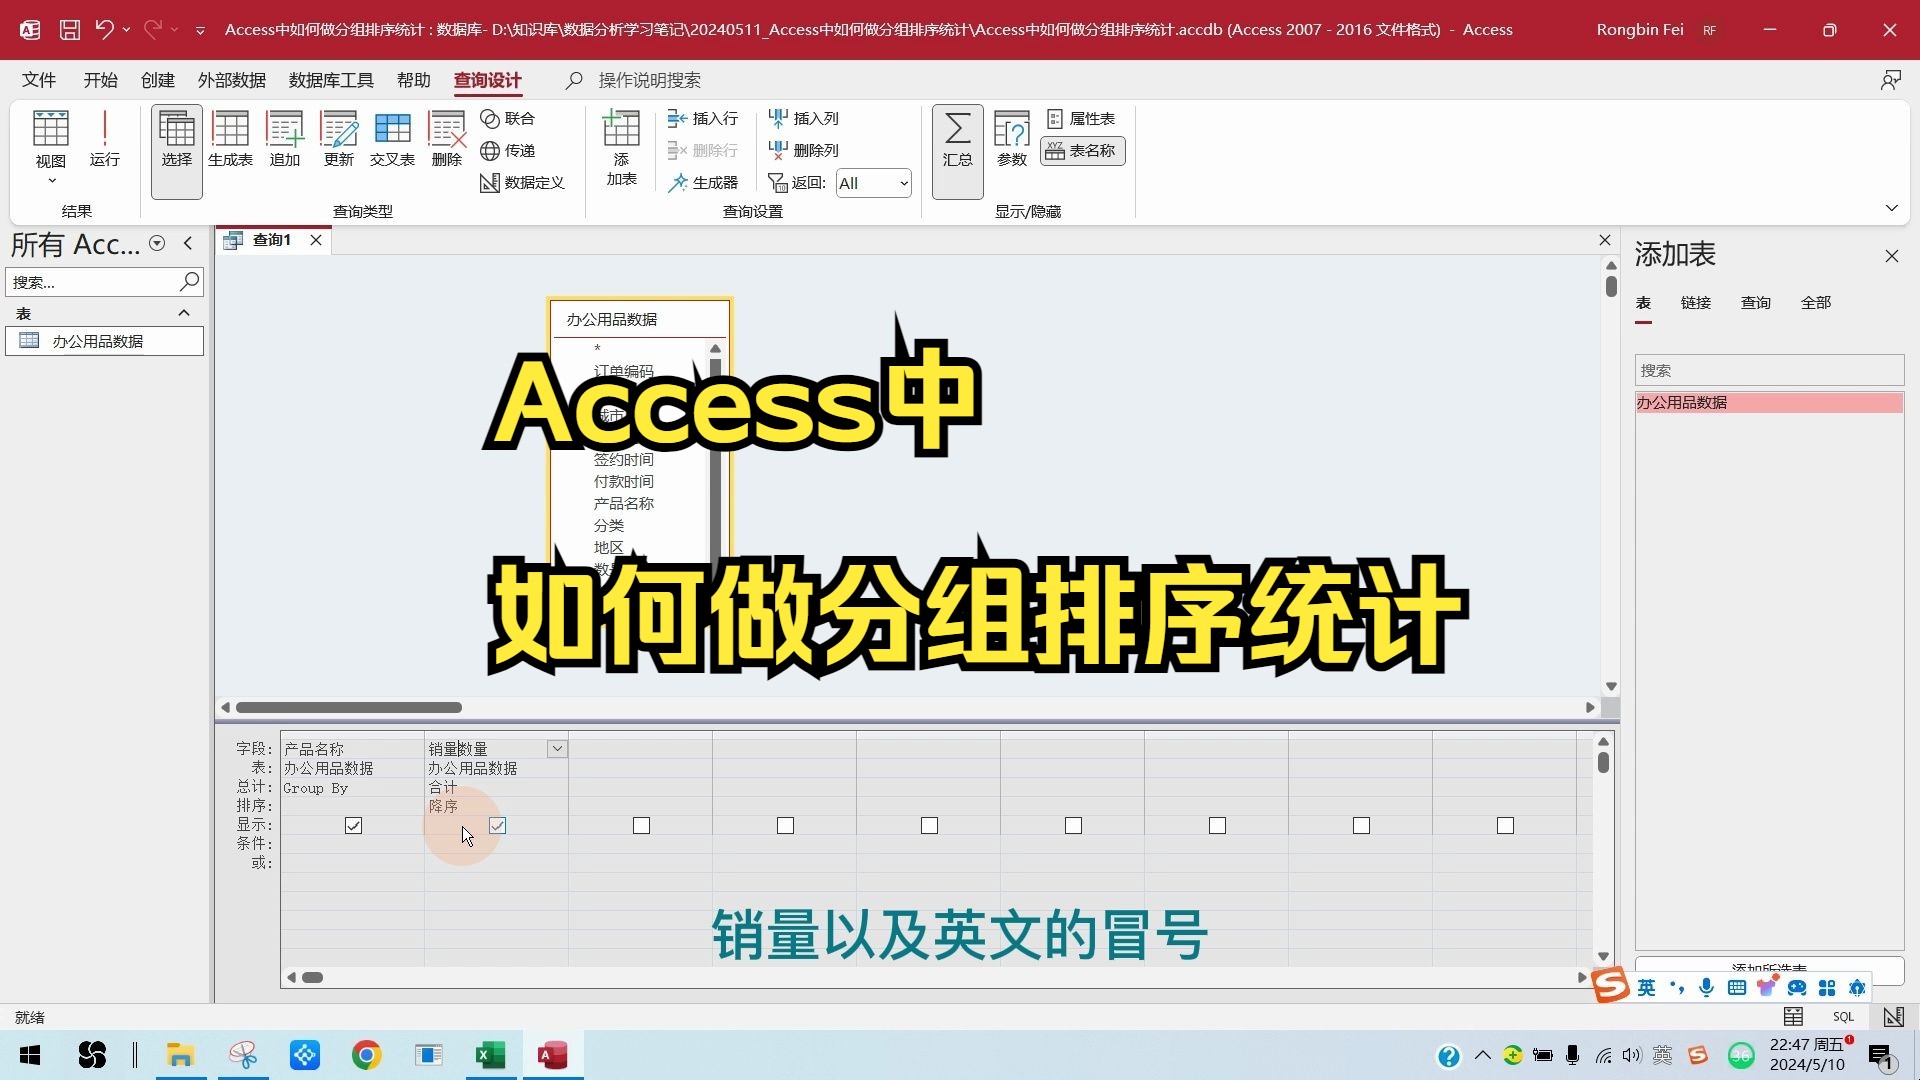Choose the Append (追加) query icon
Screen dimensions: 1920x1080
click(x=284, y=140)
